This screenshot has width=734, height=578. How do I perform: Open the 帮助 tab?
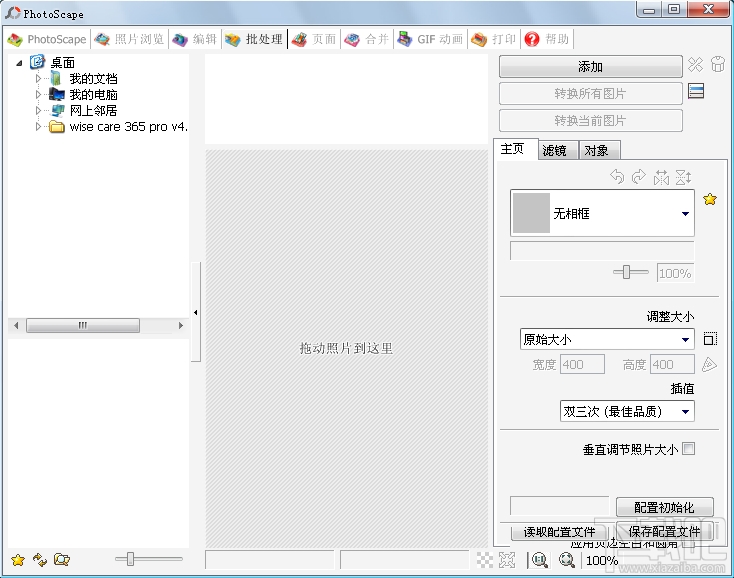pos(547,39)
